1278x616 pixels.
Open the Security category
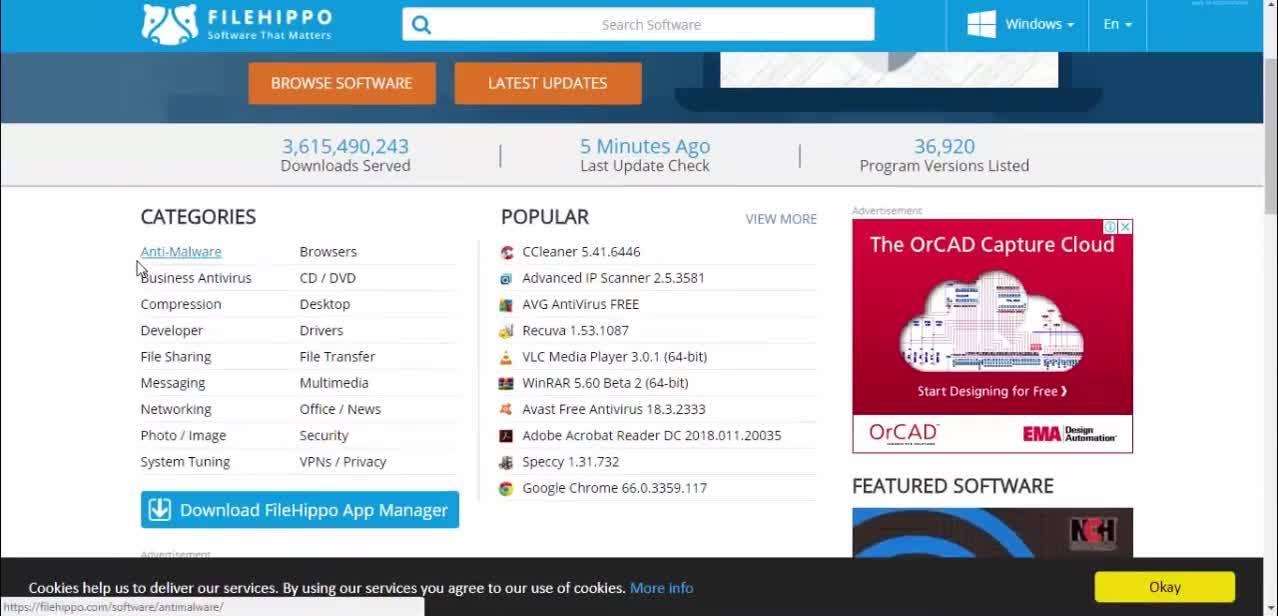(324, 436)
